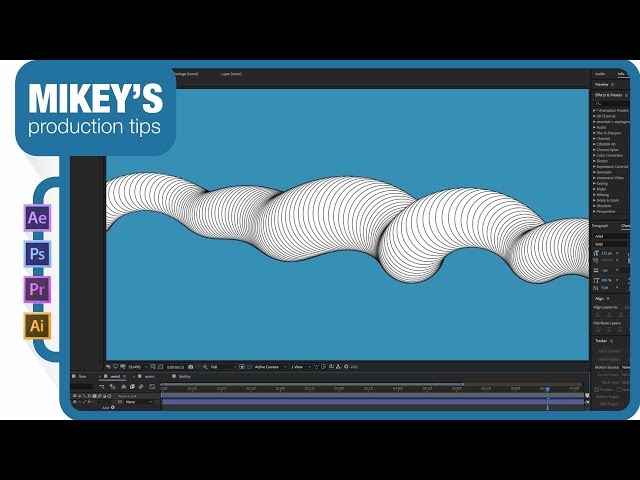Select the 'weird' composition timeline tab
Image resolution: width=640 pixels, height=480 pixels.
coord(115,376)
